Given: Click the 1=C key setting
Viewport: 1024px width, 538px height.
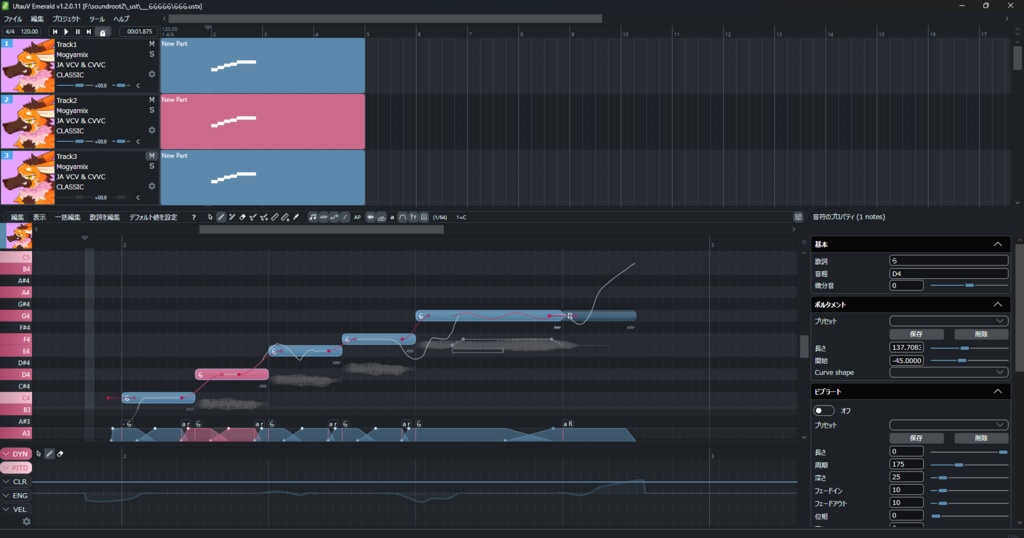Looking at the screenshot, I should tap(462, 217).
